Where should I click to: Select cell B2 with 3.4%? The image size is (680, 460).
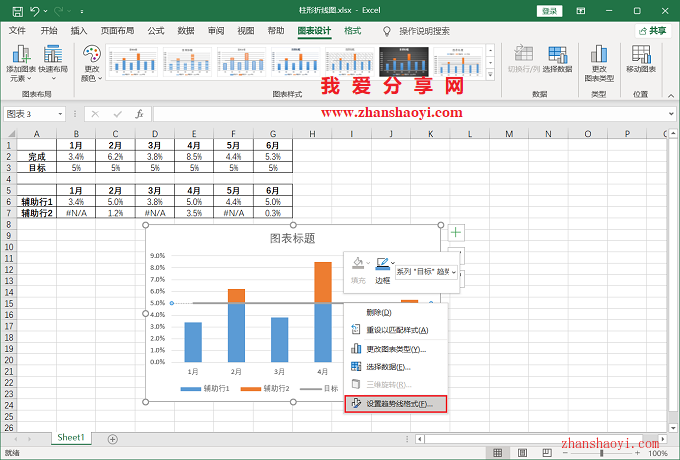click(x=76, y=157)
